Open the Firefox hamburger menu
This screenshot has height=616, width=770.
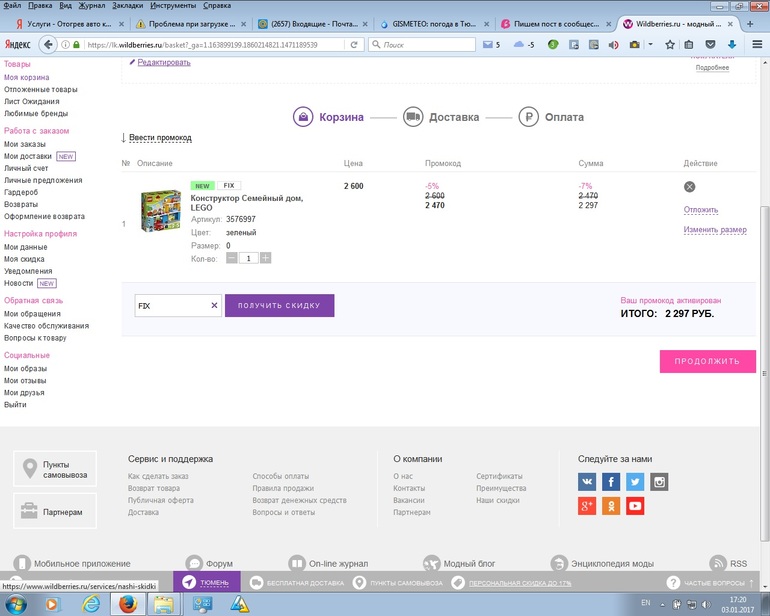pos(758,44)
